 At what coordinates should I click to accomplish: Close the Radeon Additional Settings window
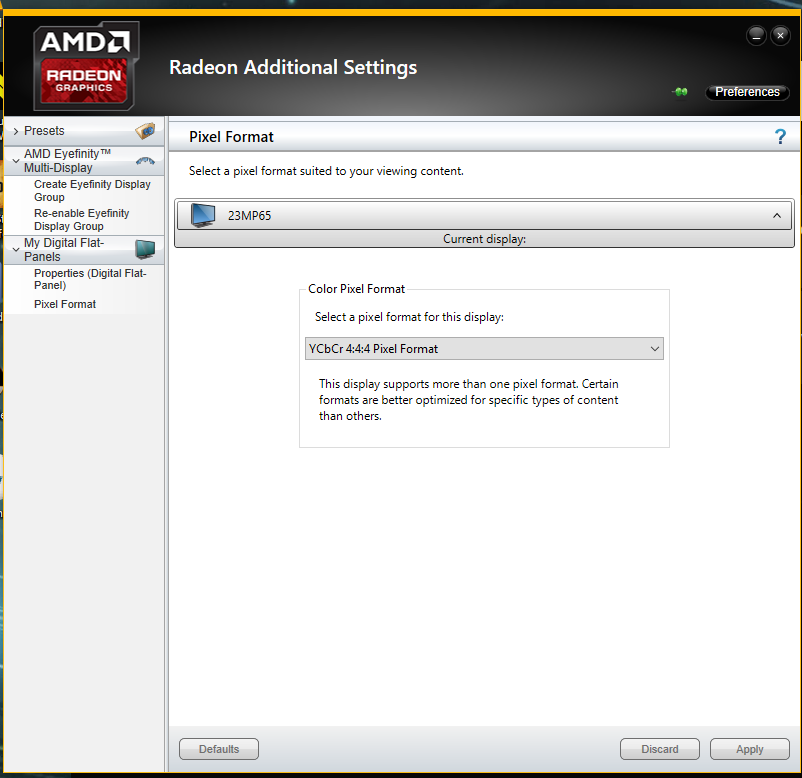point(780,36)
